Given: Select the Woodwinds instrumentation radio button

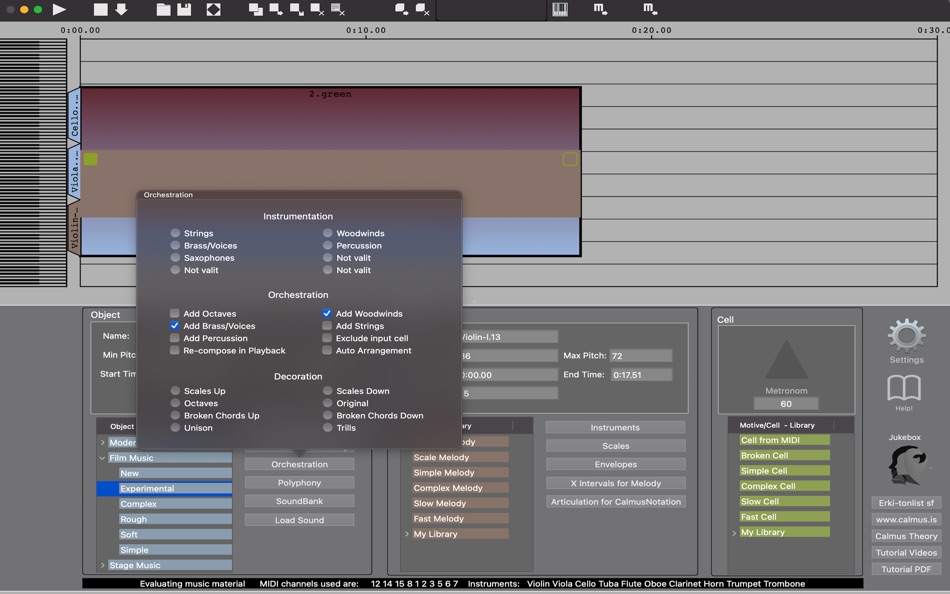Looking at the screenshot, I should tap(327, 232).
